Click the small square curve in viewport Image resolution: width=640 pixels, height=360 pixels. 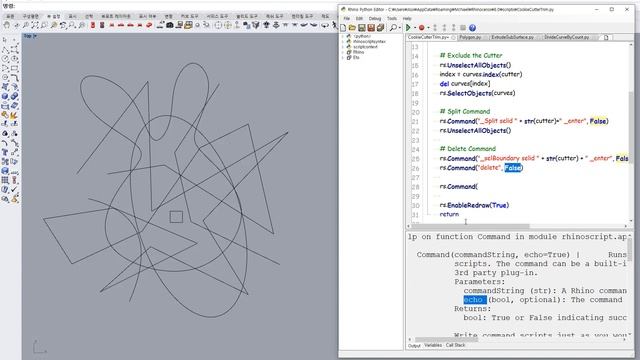(176, 217)
